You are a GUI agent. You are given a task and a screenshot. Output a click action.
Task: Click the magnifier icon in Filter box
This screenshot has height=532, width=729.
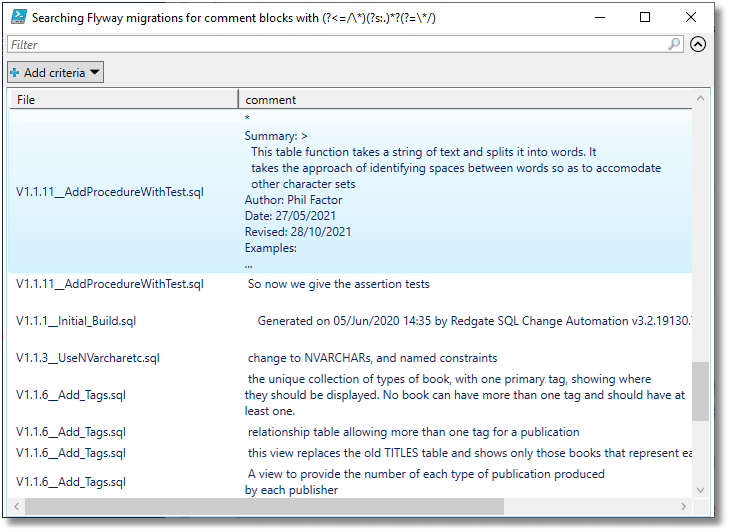click(x=674, y=44)
